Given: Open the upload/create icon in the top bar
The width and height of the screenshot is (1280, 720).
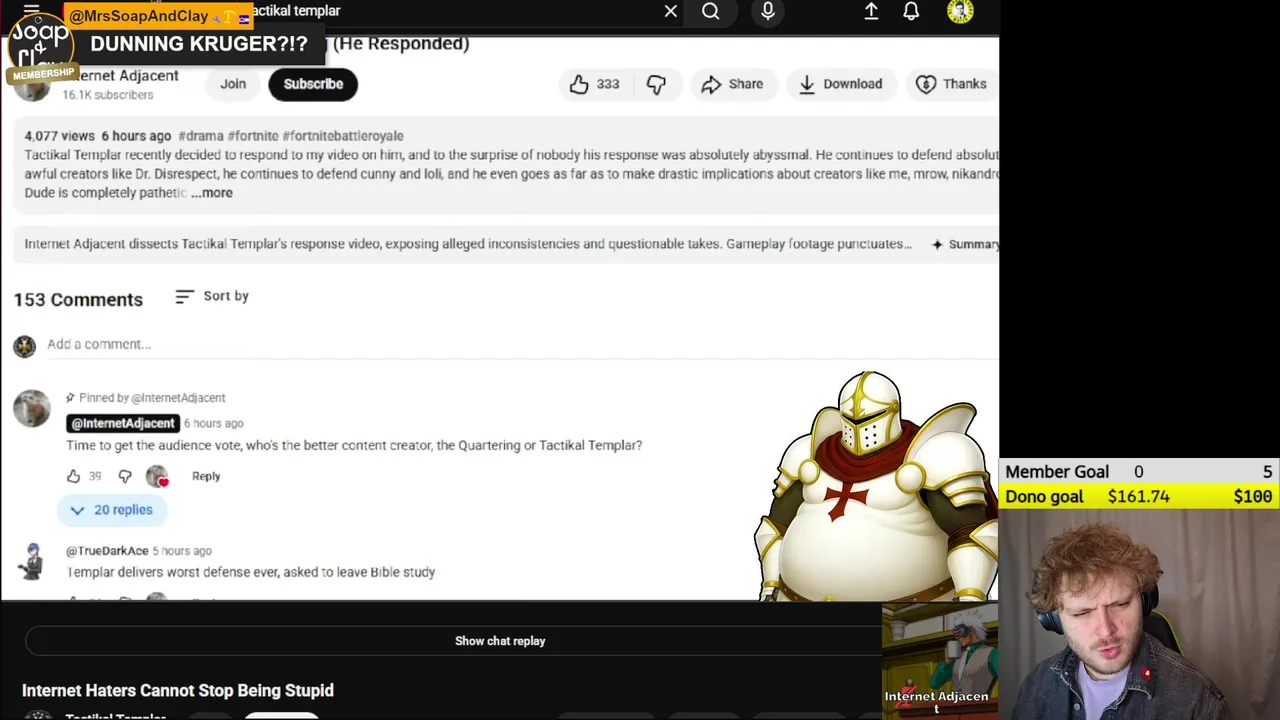Looking at the screenshot, I should 871,11.
